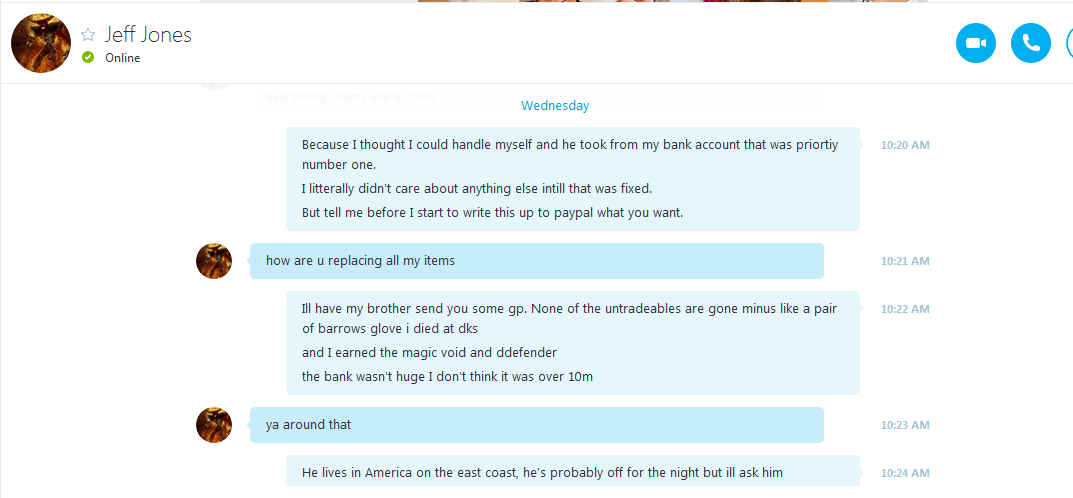Image resolution: width=1073 pixels, height=498 pixels.
Task: Click avatar beside "ya around that" message
Action: tap(214, 425)
